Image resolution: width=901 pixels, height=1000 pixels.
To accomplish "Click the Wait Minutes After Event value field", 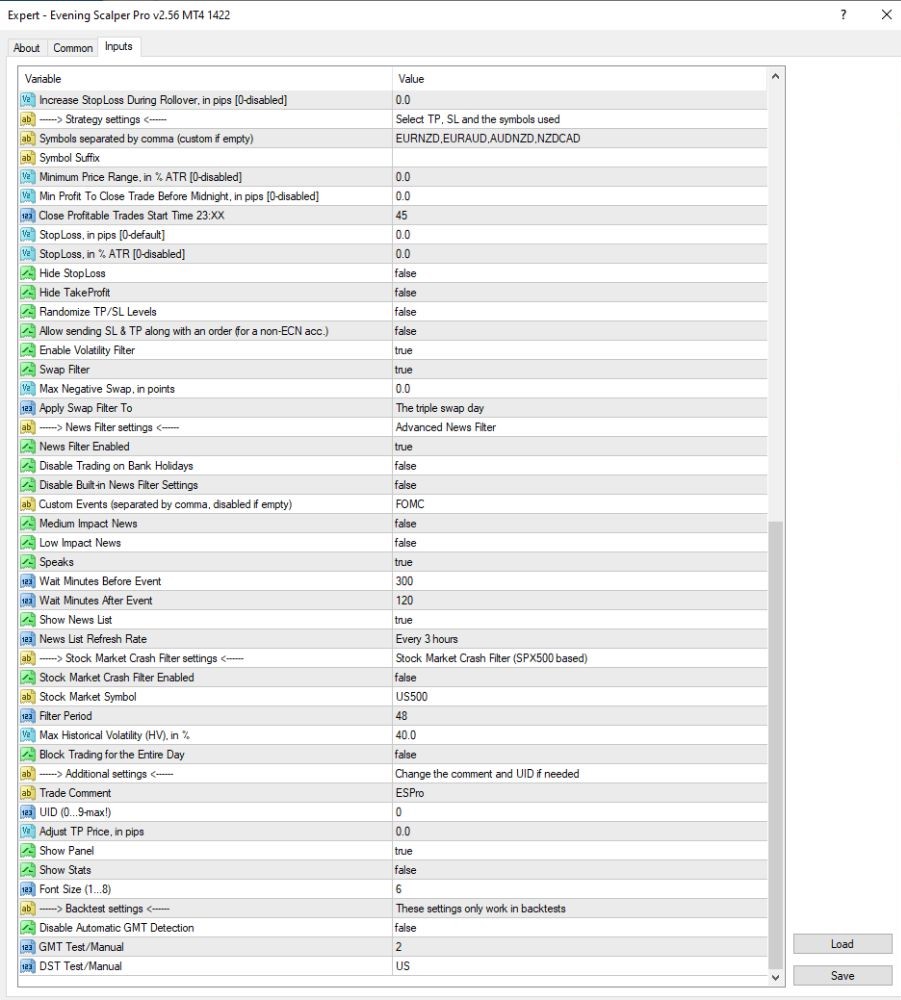I will (580, 601).
